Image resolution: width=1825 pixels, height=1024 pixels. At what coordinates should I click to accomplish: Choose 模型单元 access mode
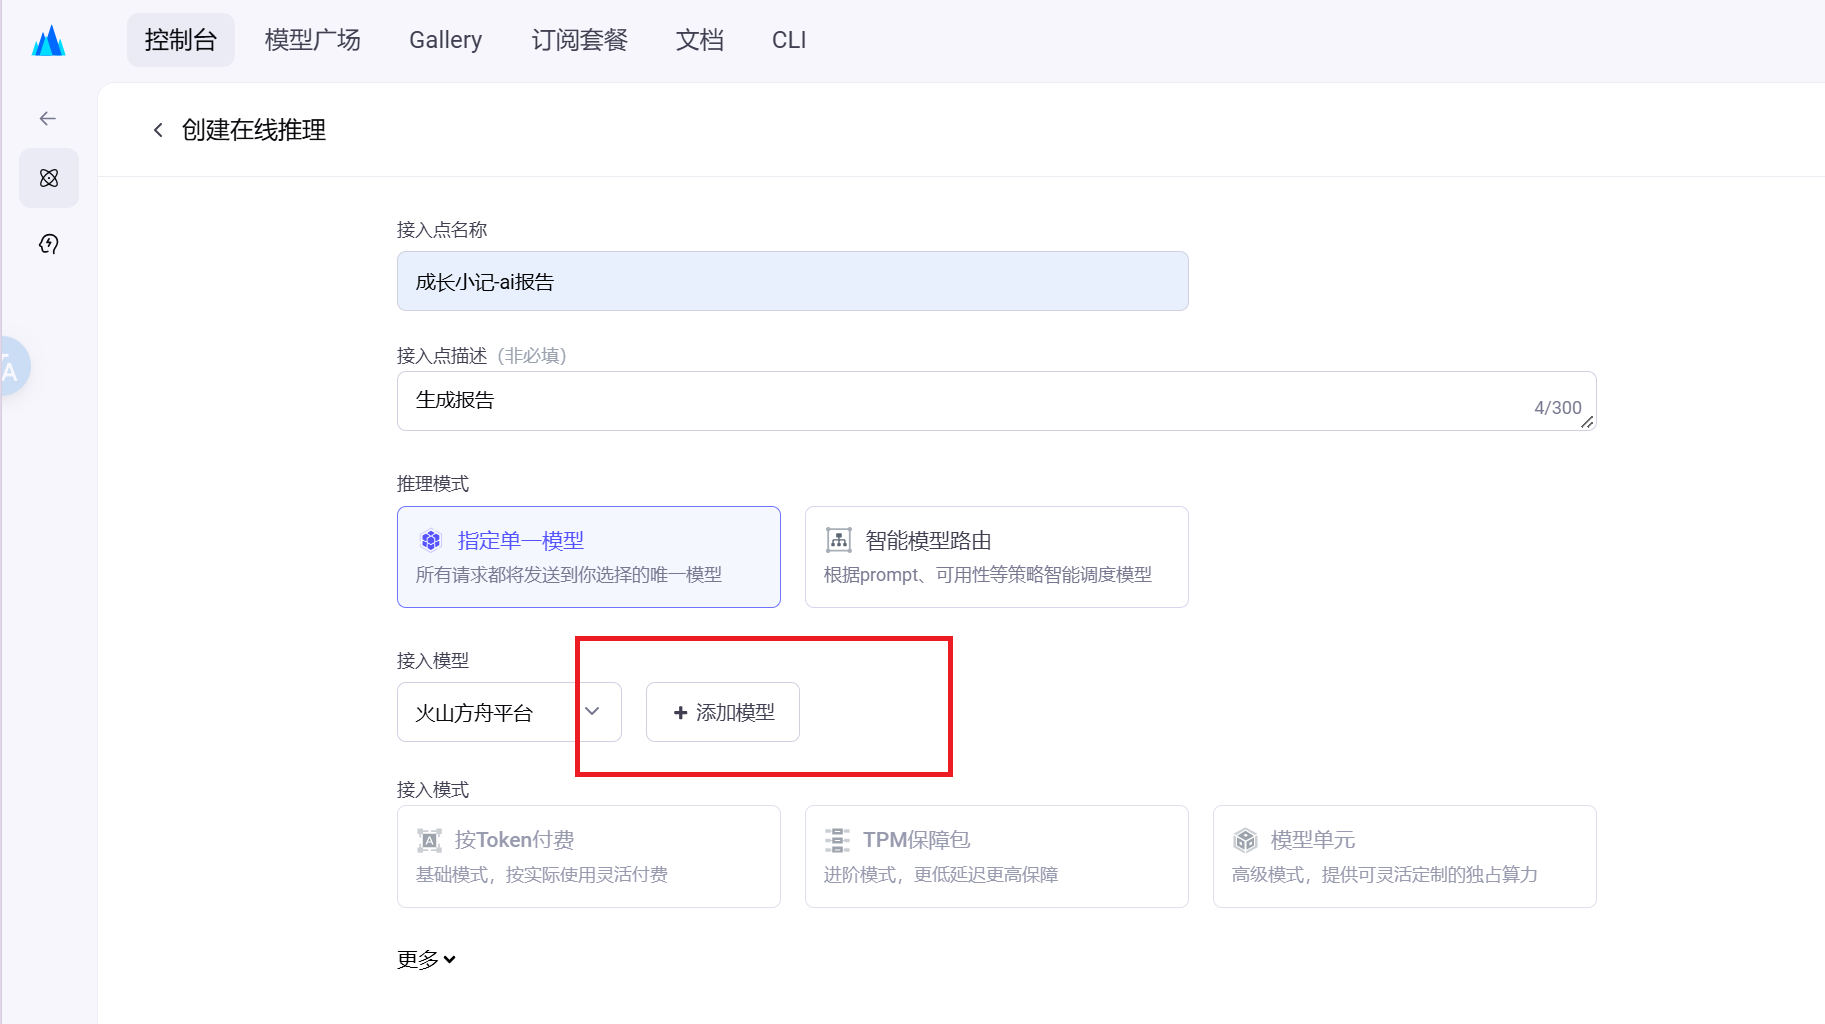(x=1405, y=857)
